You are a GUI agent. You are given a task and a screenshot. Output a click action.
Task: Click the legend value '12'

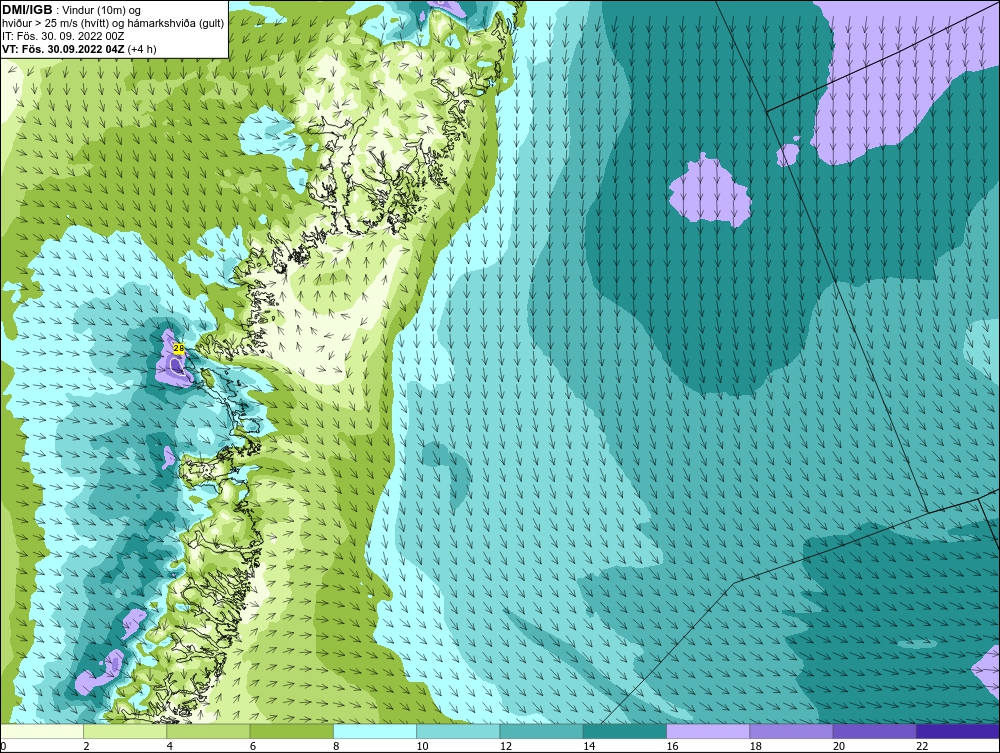point(506,747)
